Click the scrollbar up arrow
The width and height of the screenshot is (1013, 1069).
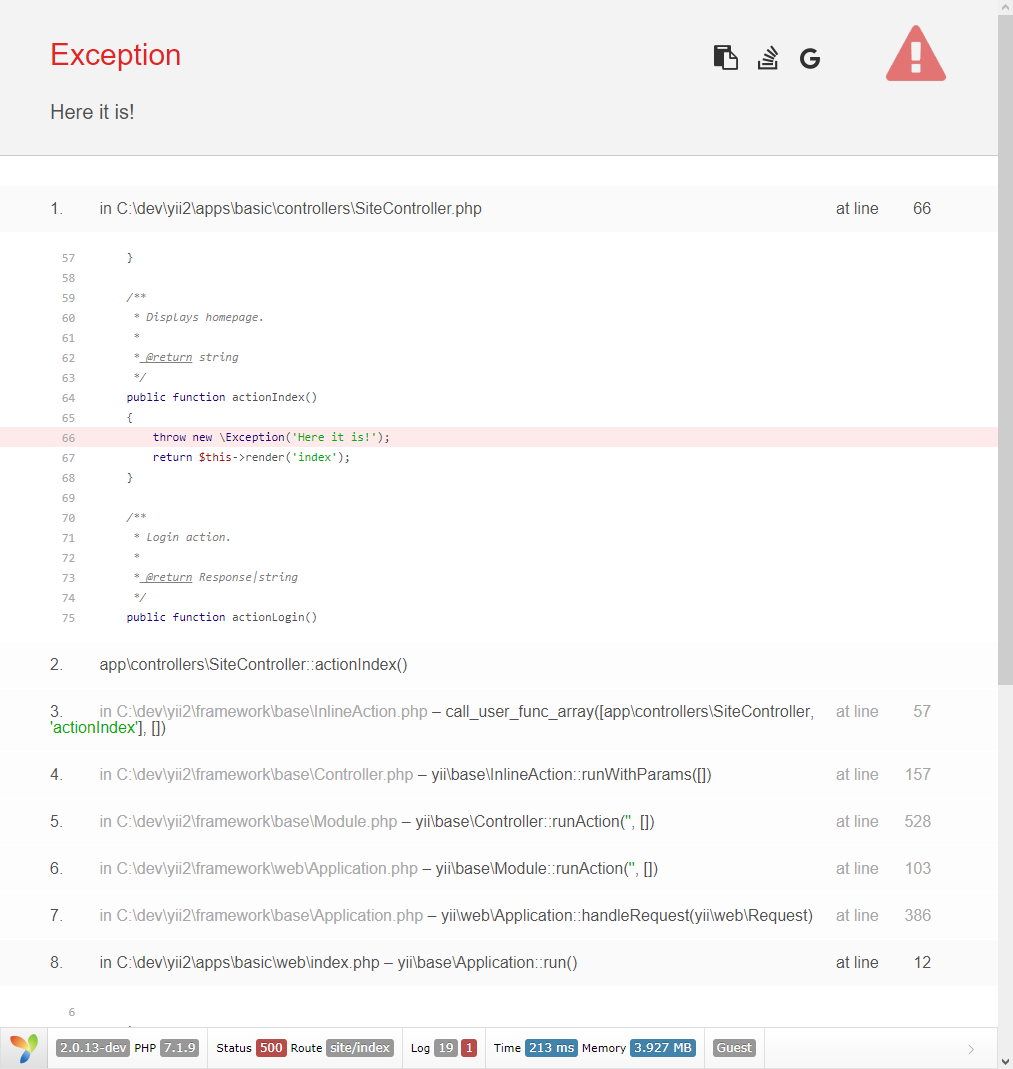pyautogui.click(x=1005, y=8)
